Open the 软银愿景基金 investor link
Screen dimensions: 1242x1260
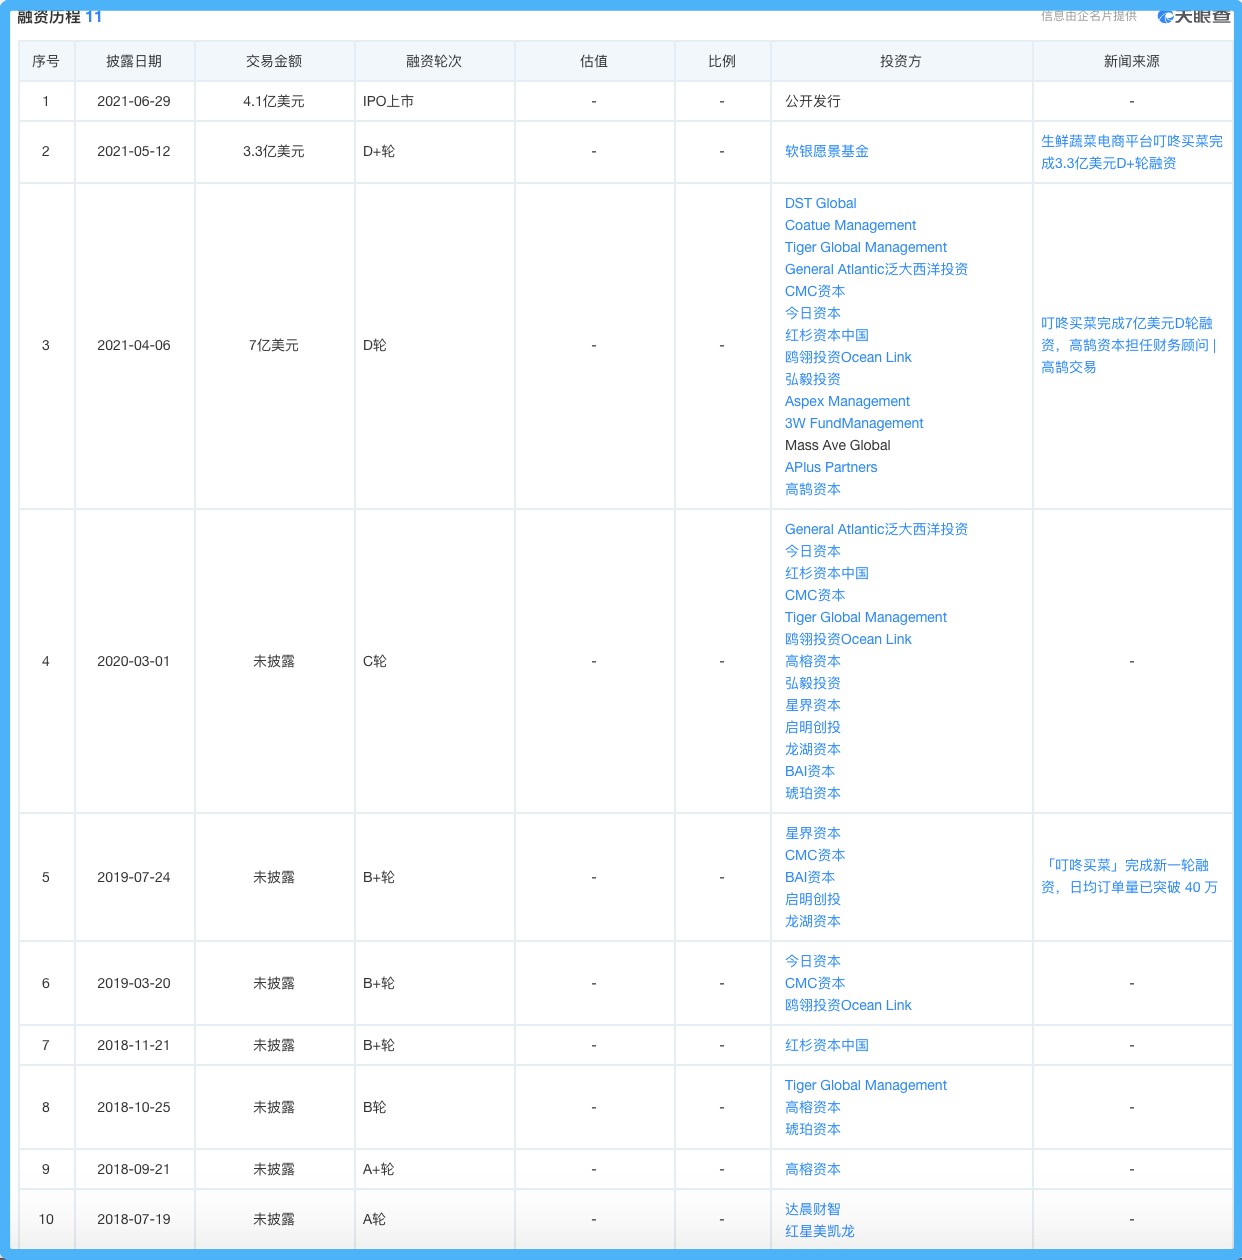click(826, 151)
